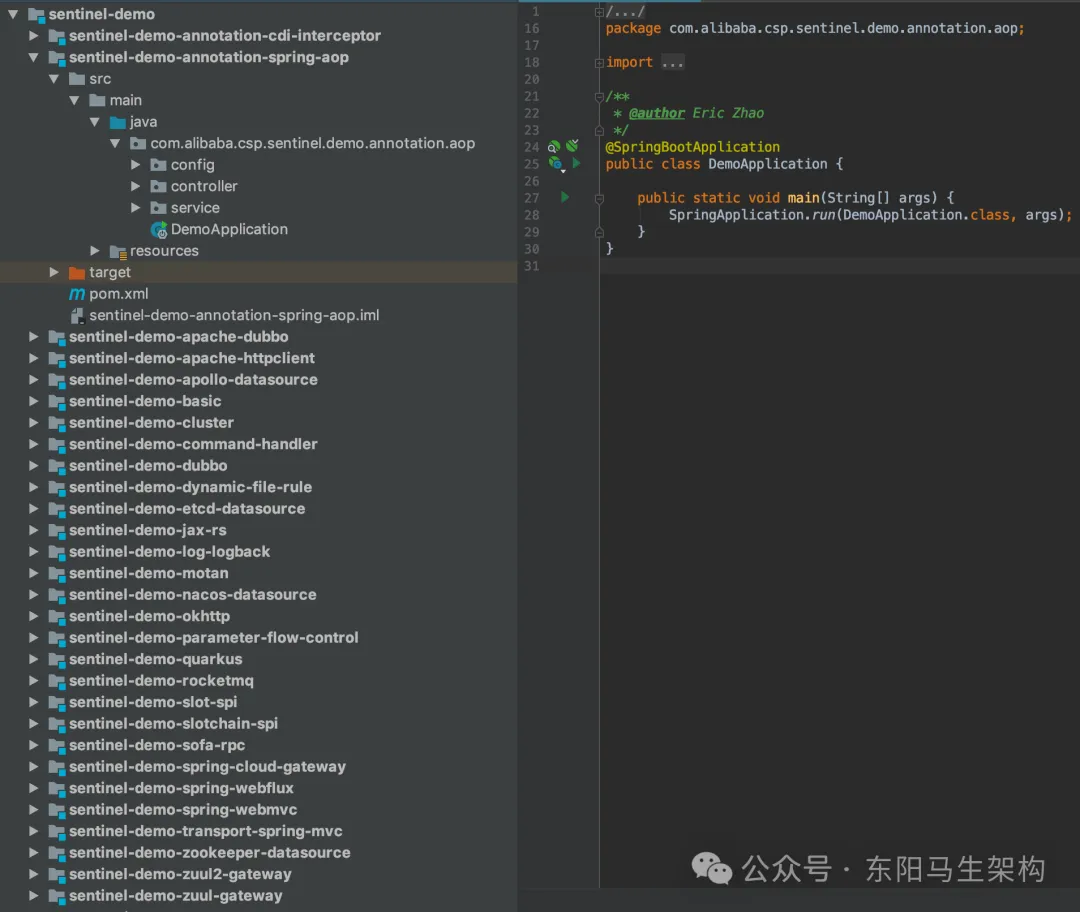Expand the service package arrow
1080x912 pixels.
click(135, 207)
